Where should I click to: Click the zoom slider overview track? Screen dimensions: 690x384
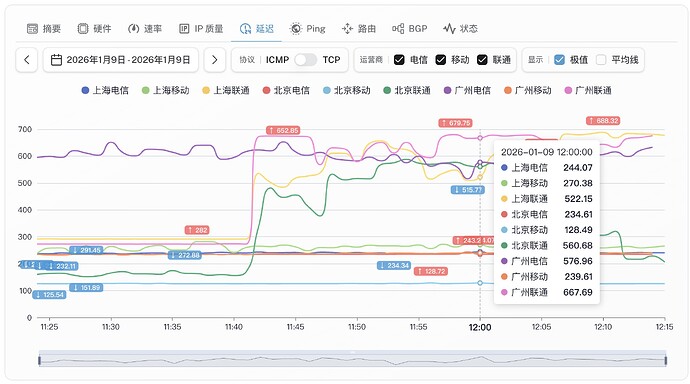352,361
